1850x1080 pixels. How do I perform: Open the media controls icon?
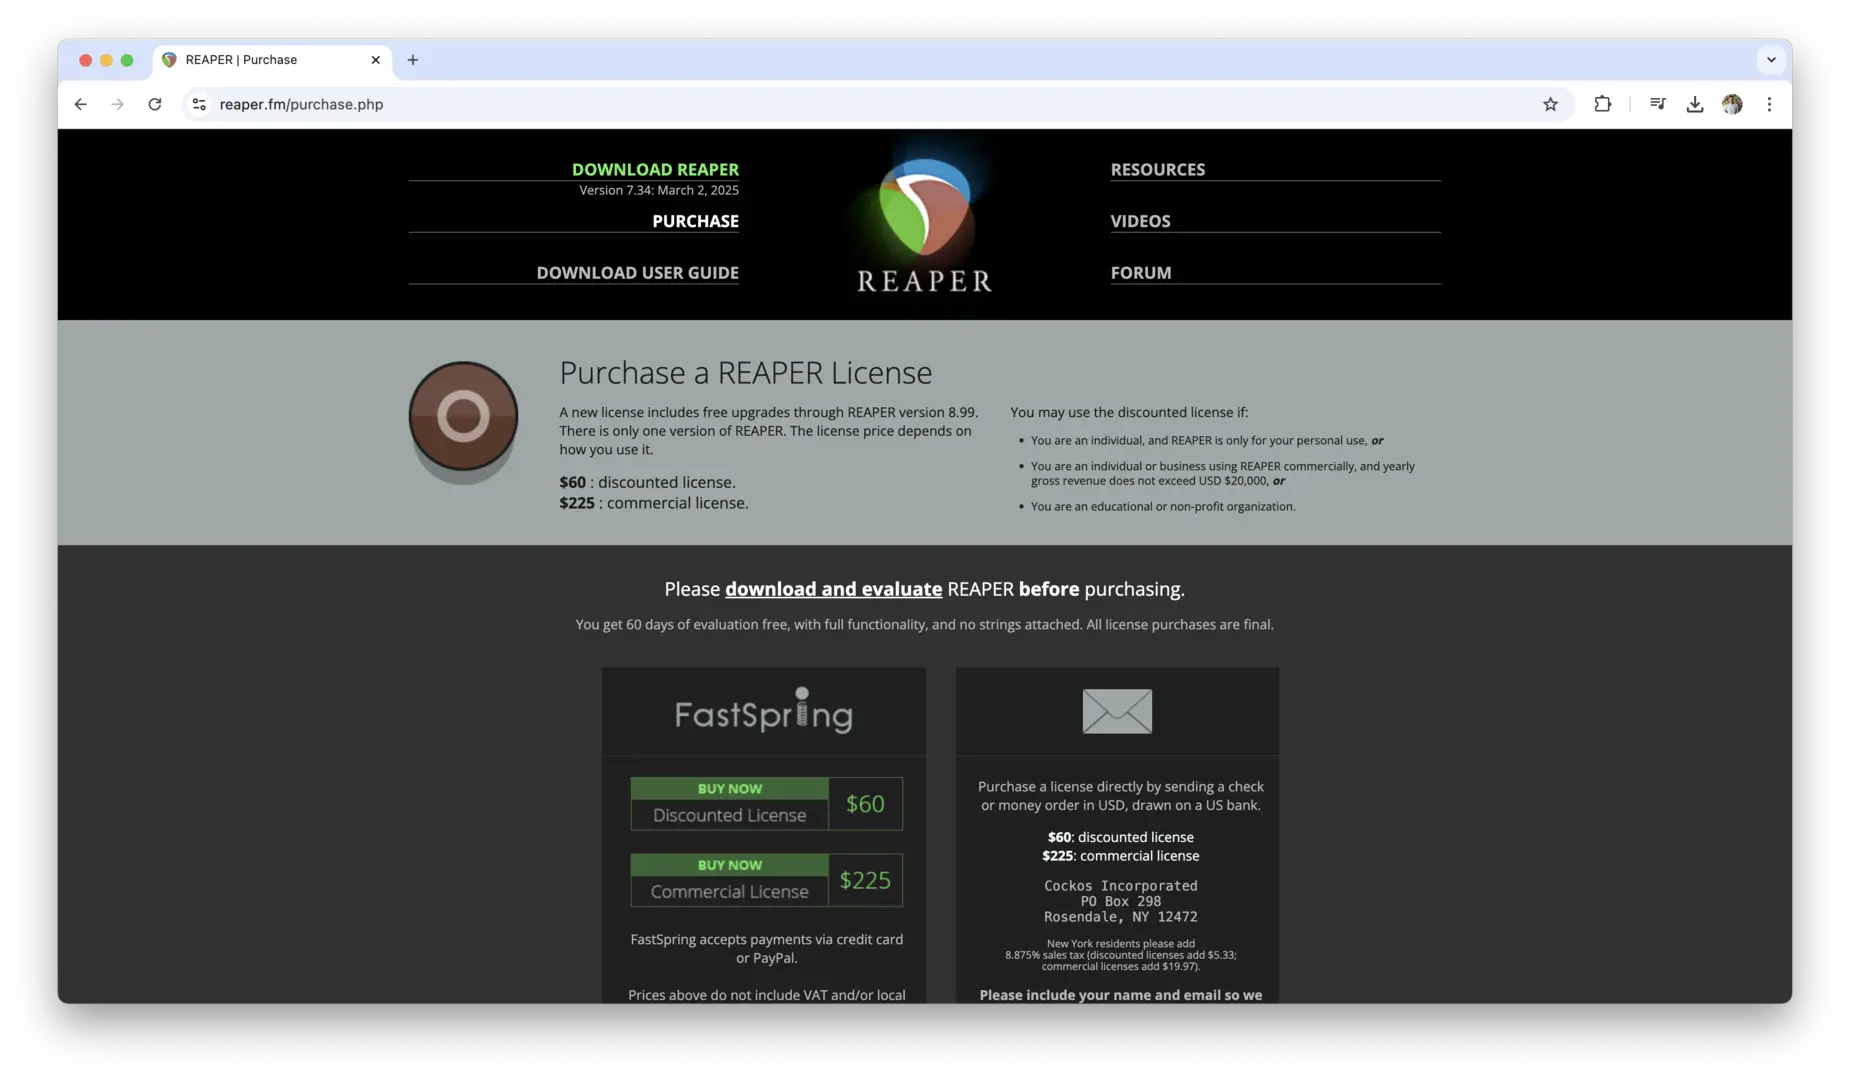pos(1657,104)
